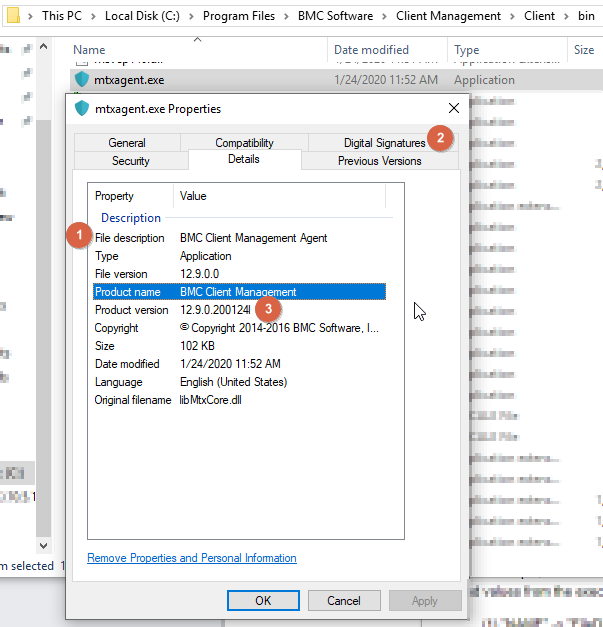Select the File description row
The width and height of the screenshot is (603, 627).
pyautogui.click(x=239, y=238)
